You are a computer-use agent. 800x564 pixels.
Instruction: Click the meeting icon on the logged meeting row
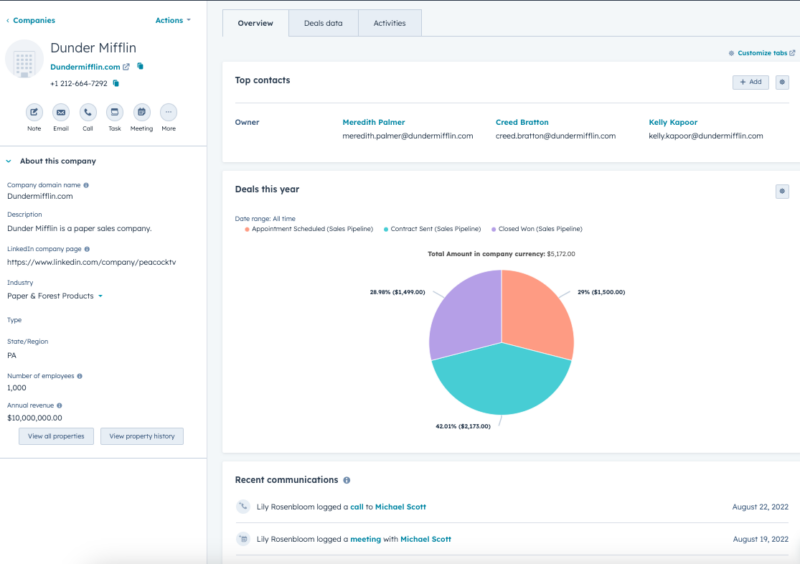coord(243,539)
